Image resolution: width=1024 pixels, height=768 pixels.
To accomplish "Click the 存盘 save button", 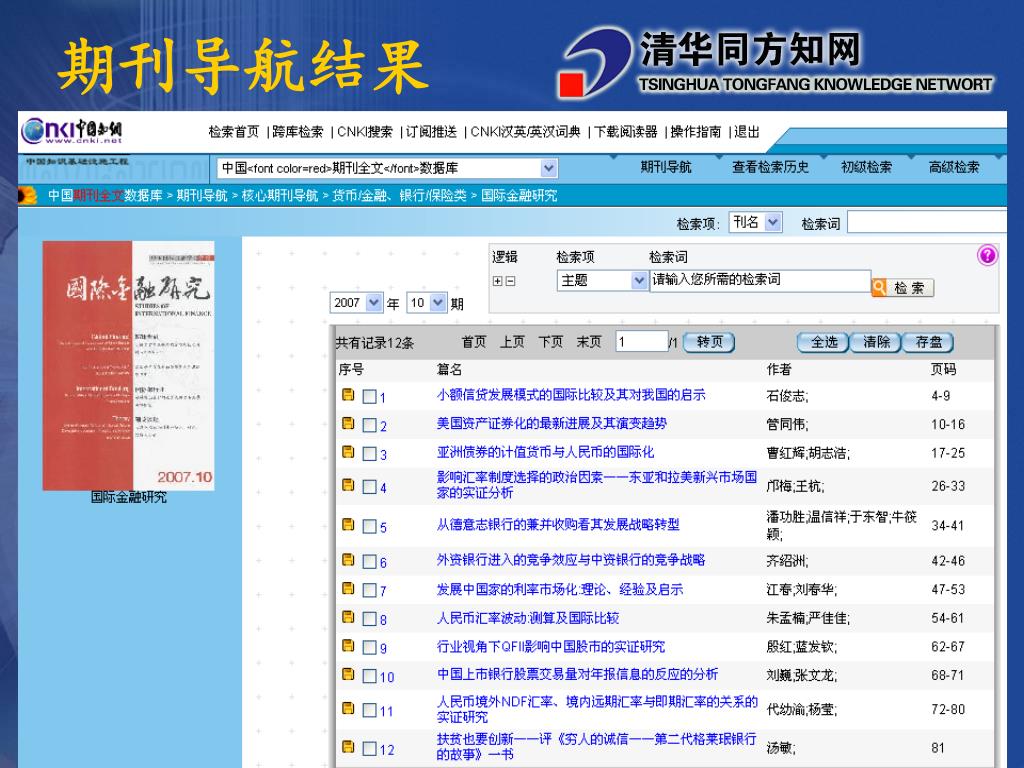I will tap(928, 342).
